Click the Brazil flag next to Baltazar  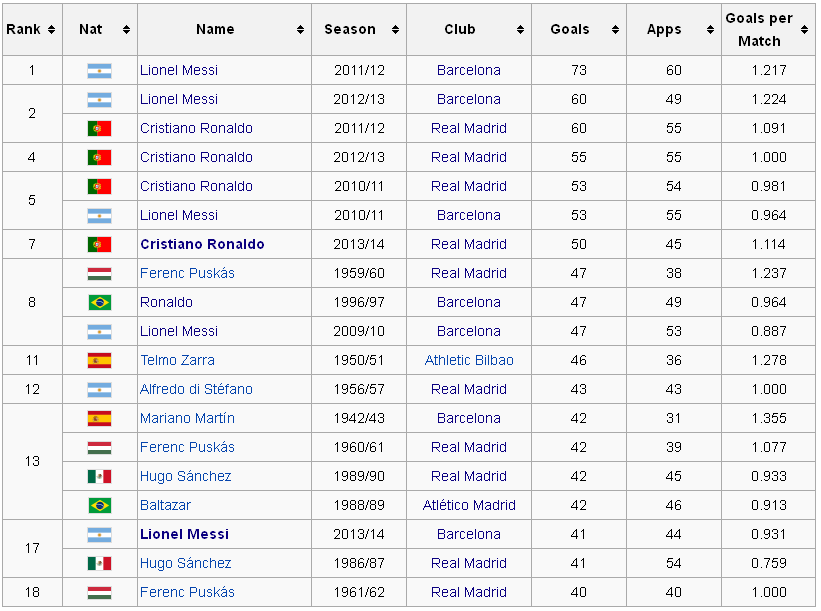pyautogui.click(x=99, y=505)
